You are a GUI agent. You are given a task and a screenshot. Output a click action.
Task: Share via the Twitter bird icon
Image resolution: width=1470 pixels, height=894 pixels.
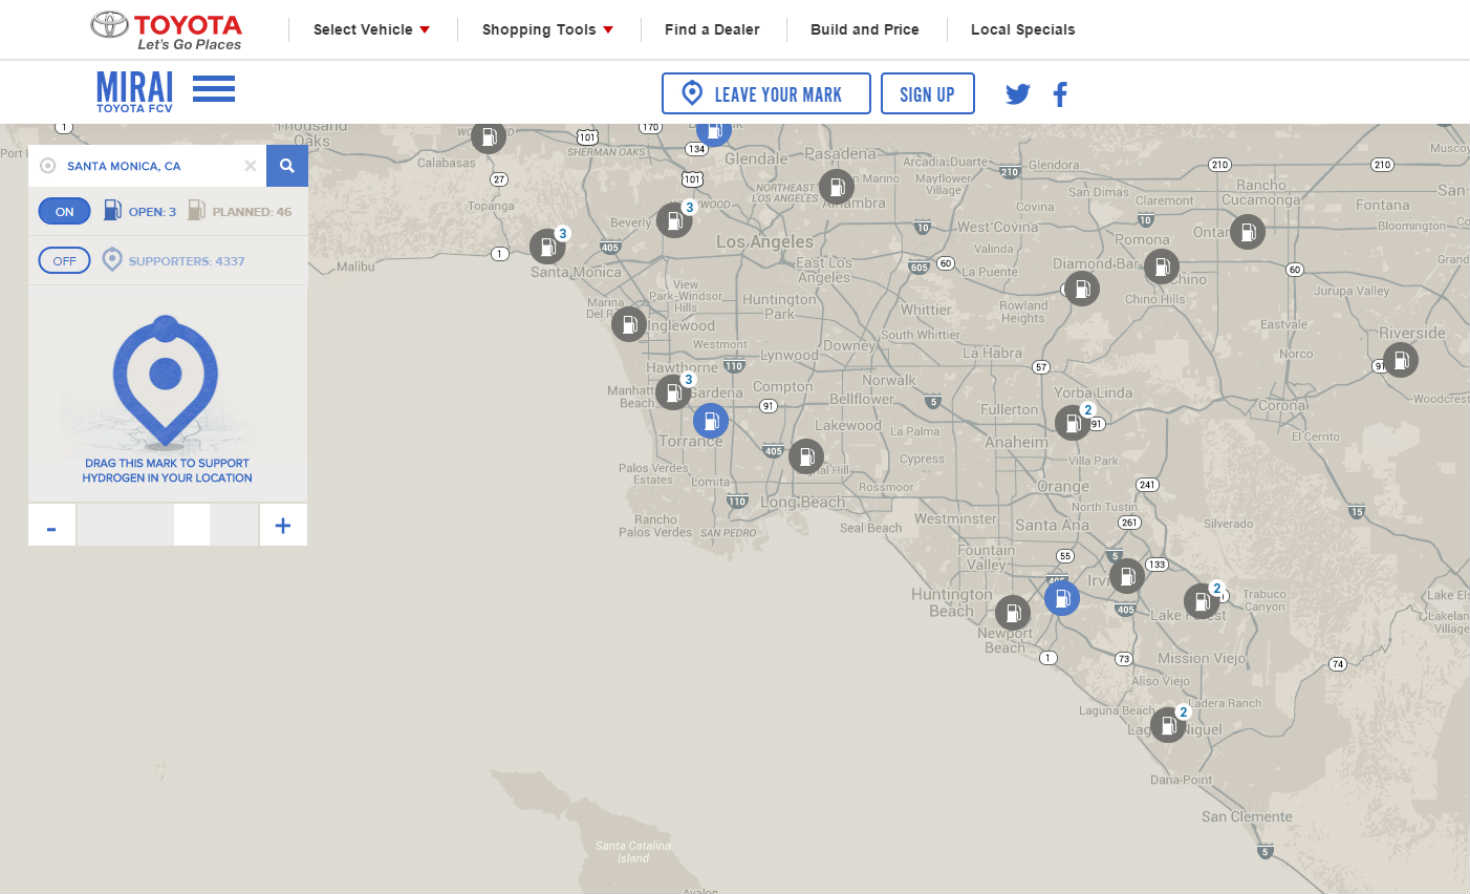point(1018,94)
